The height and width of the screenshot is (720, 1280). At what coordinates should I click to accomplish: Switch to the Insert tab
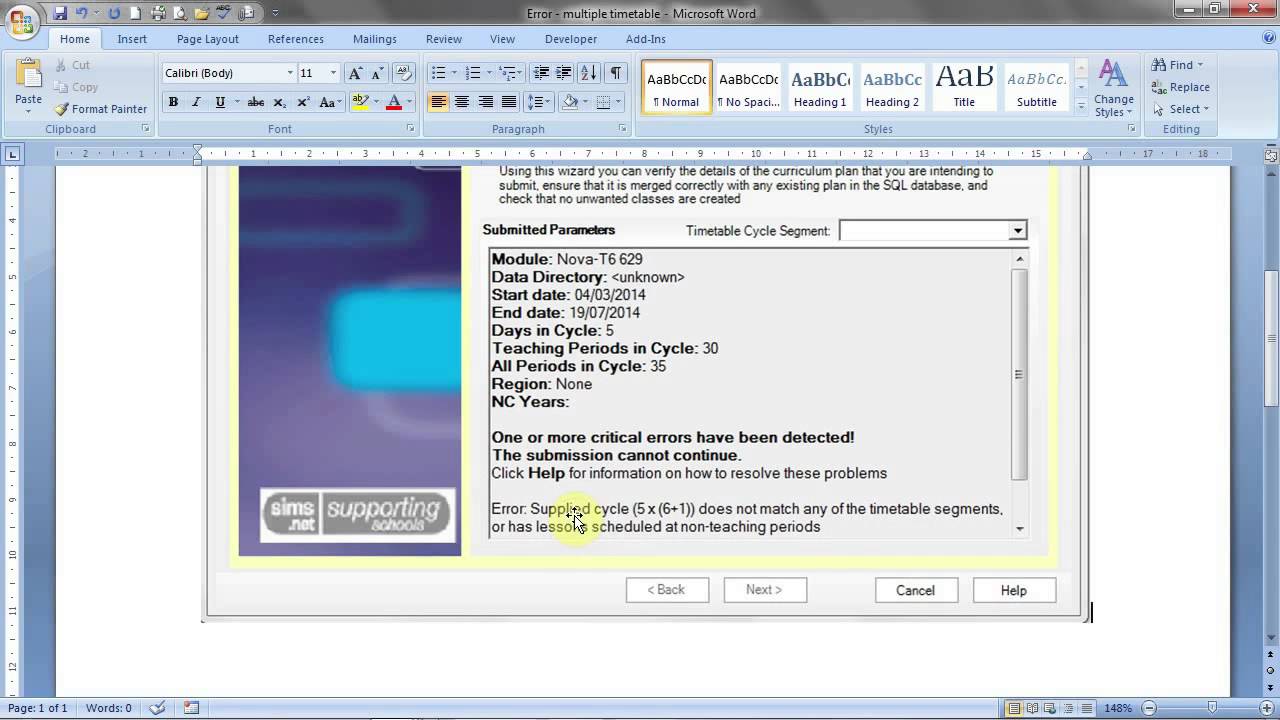click(132, 39)
